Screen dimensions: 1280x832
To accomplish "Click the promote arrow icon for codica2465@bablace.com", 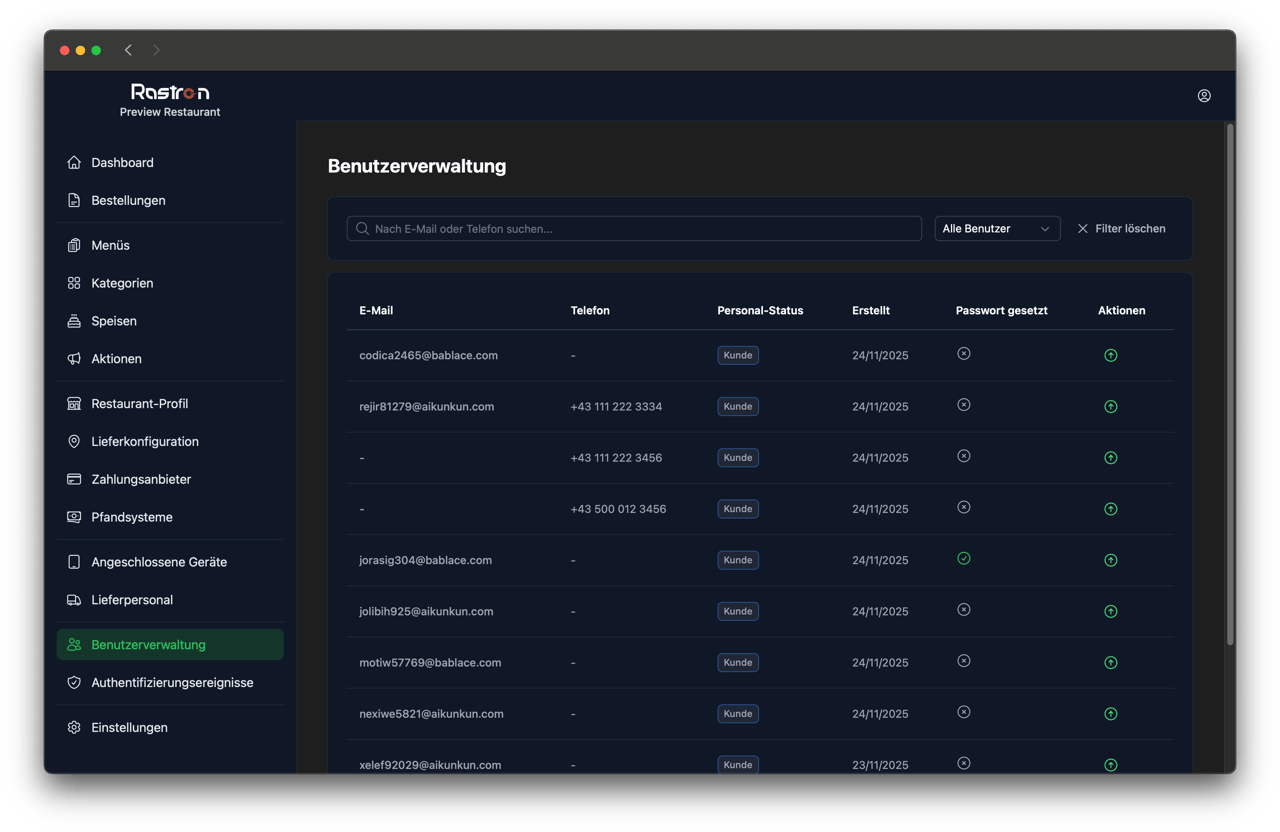I will (1110, 356).
